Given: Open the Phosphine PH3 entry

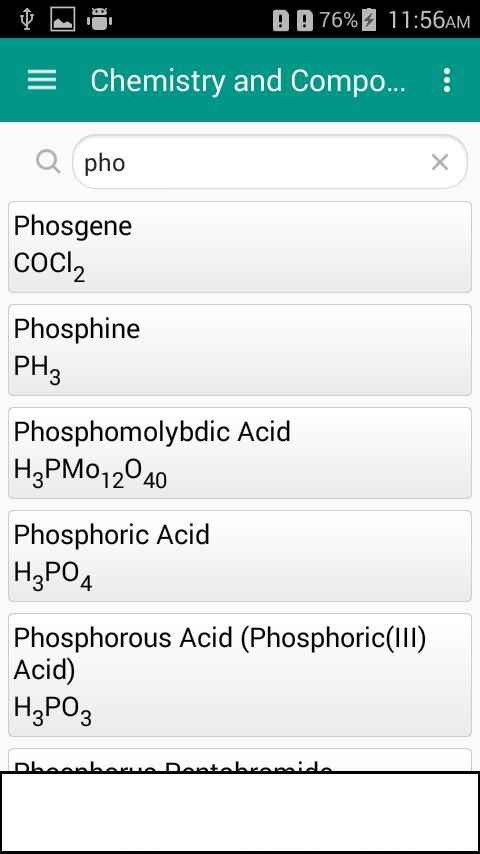Looking at the screenshot, I should click(240, 350).
